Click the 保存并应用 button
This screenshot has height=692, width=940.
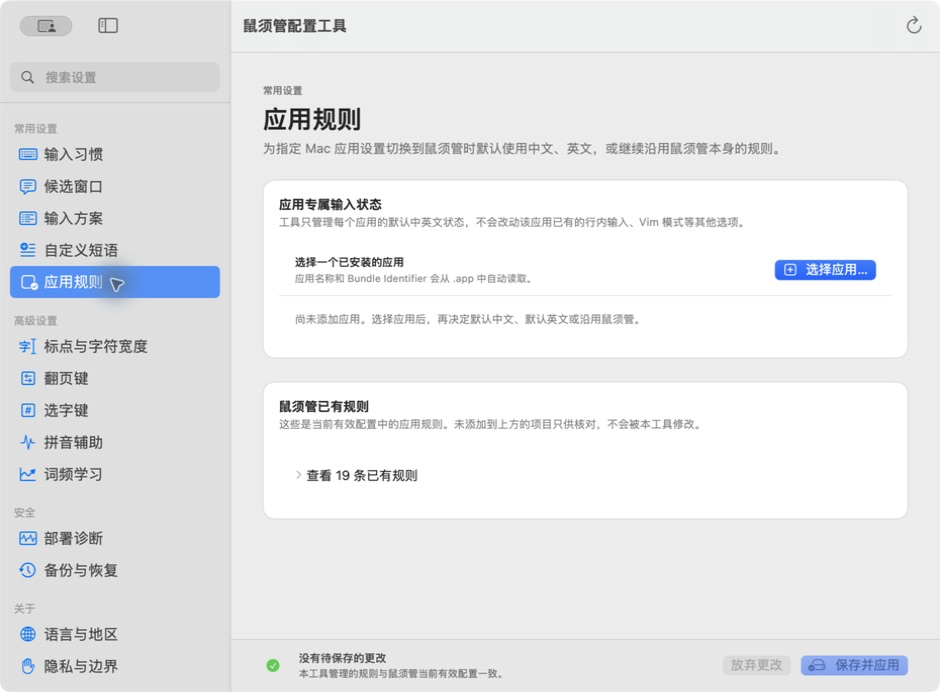tap(854, 665)
